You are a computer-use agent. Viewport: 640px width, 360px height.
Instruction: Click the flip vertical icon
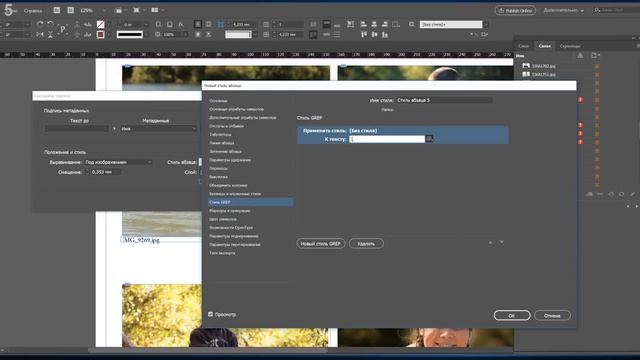pyautogui.click(x=50, y=35)
